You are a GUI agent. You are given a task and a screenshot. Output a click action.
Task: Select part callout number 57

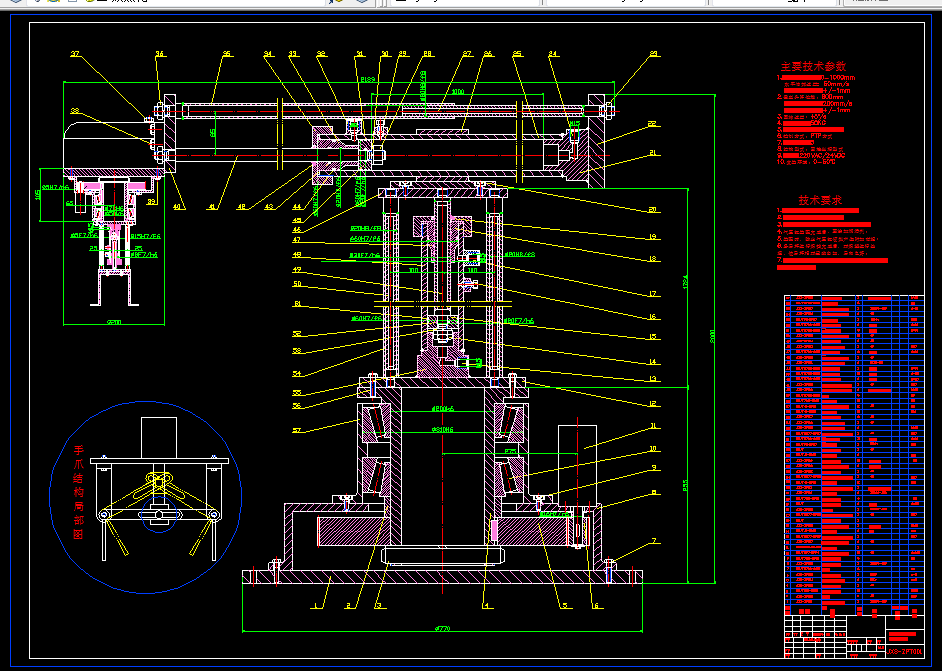[297, 430]
